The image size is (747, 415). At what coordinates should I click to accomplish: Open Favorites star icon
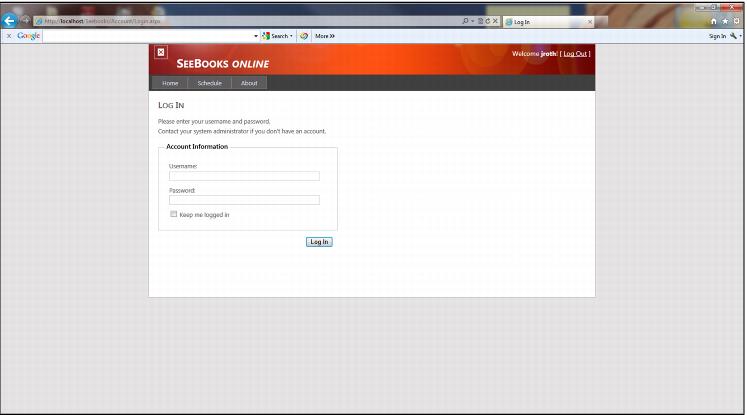pos(725,21)
